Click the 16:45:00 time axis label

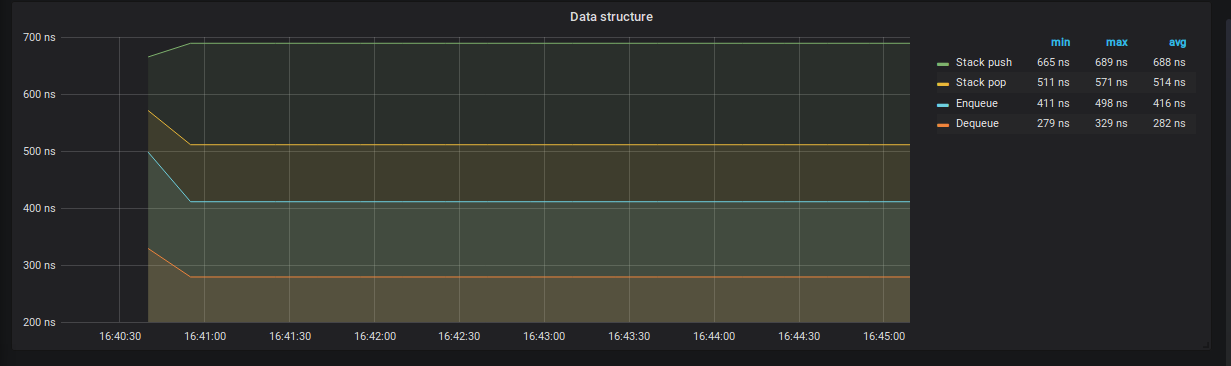[884, 337]
